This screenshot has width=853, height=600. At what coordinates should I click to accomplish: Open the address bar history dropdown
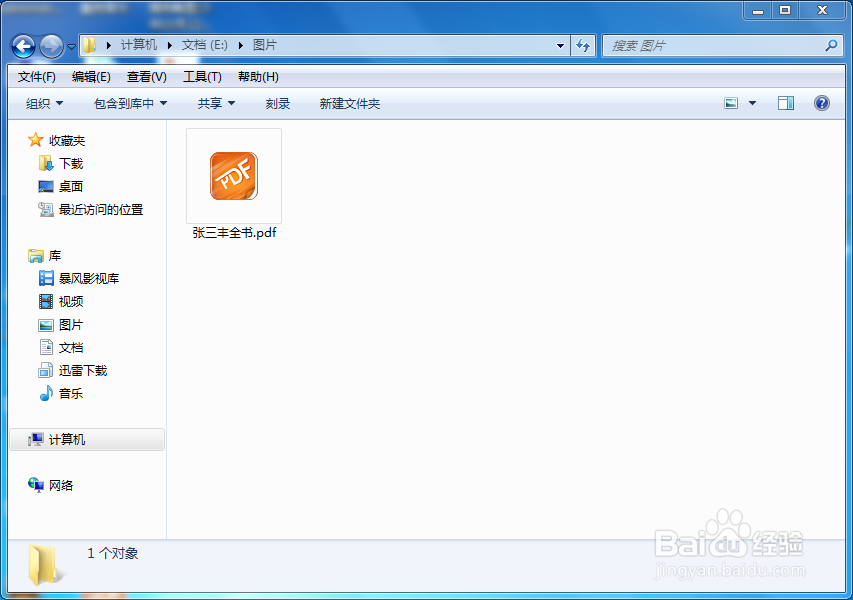tap(560, 46)
